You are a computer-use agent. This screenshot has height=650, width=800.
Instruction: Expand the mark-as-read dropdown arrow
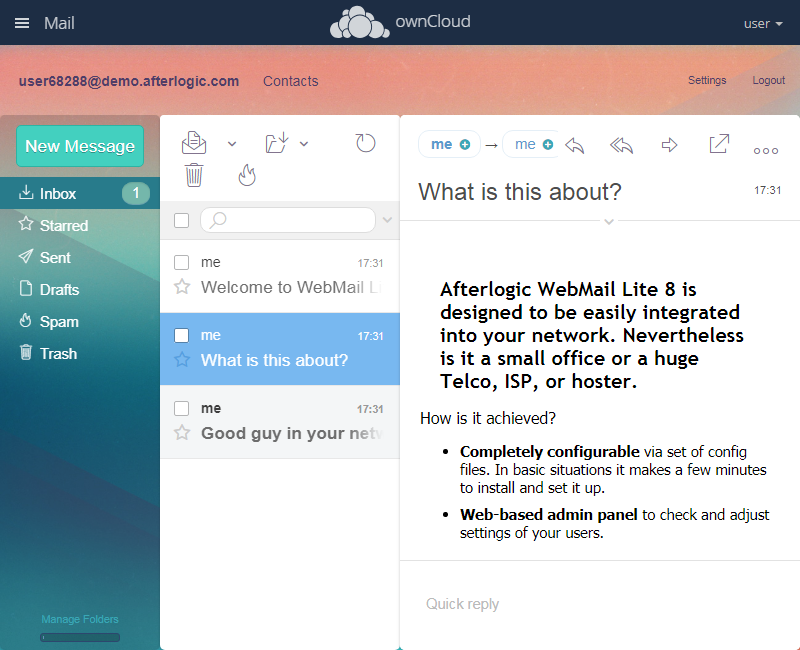[232, 144]
